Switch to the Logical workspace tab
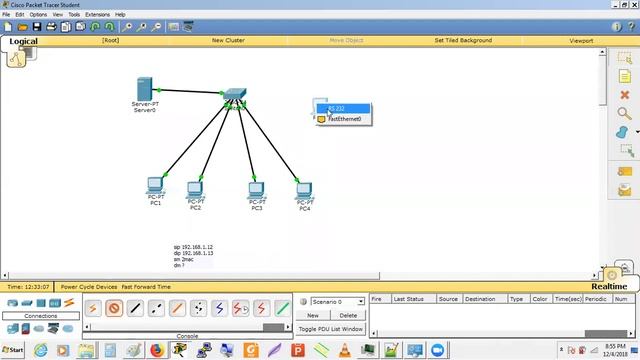 click(23, 41)
